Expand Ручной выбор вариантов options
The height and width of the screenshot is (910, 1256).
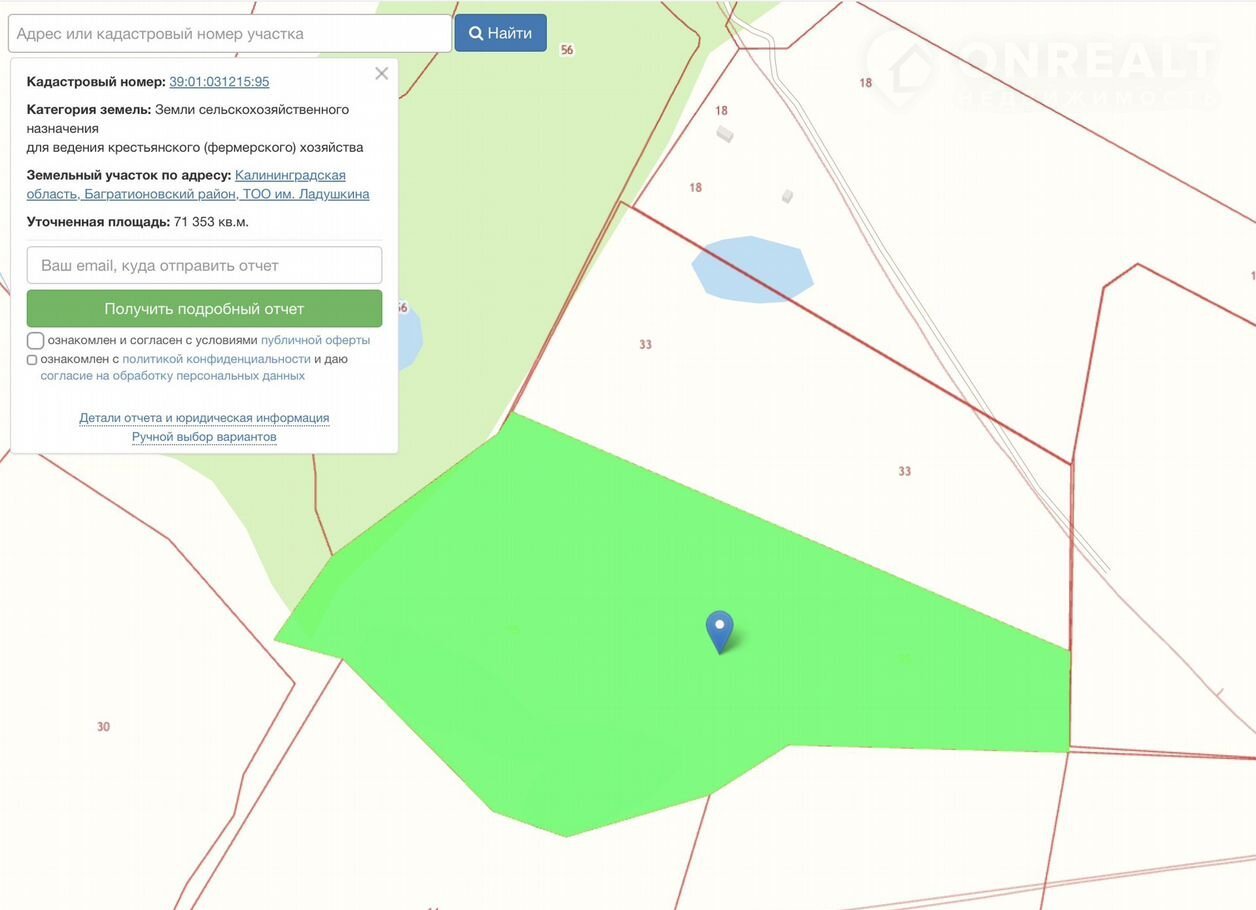[204, 437]
